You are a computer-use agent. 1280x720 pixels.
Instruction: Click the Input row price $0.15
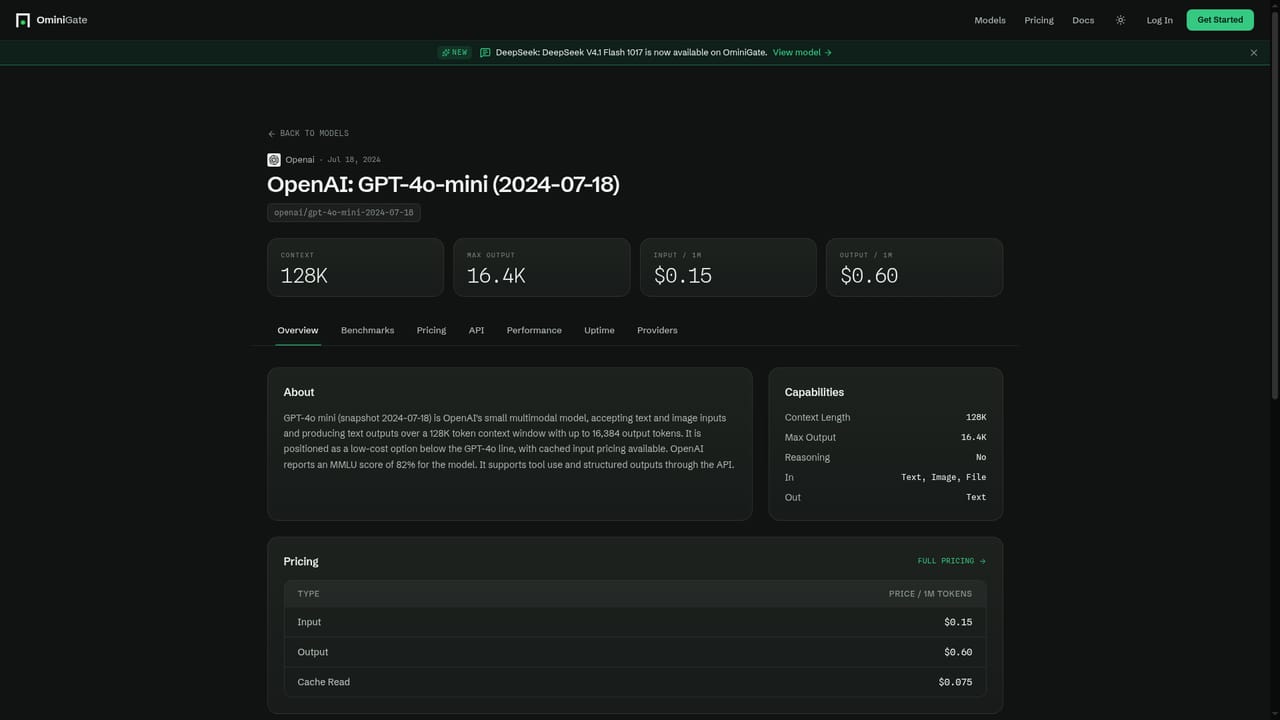958,622
